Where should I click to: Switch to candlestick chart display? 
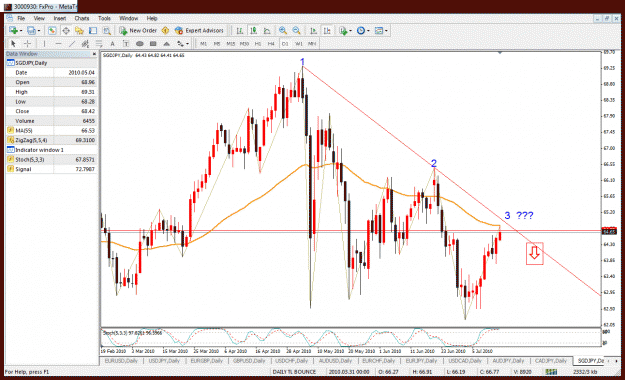[254, 31]
